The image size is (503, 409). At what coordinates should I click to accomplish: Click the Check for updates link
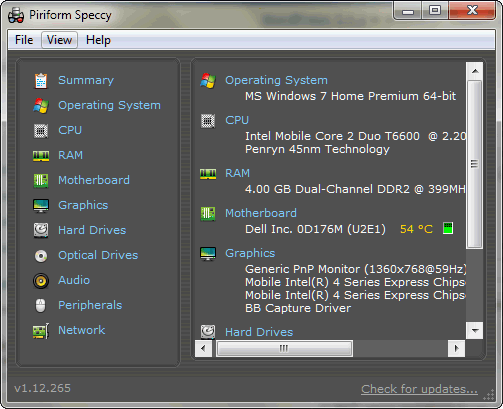point(419,389)
